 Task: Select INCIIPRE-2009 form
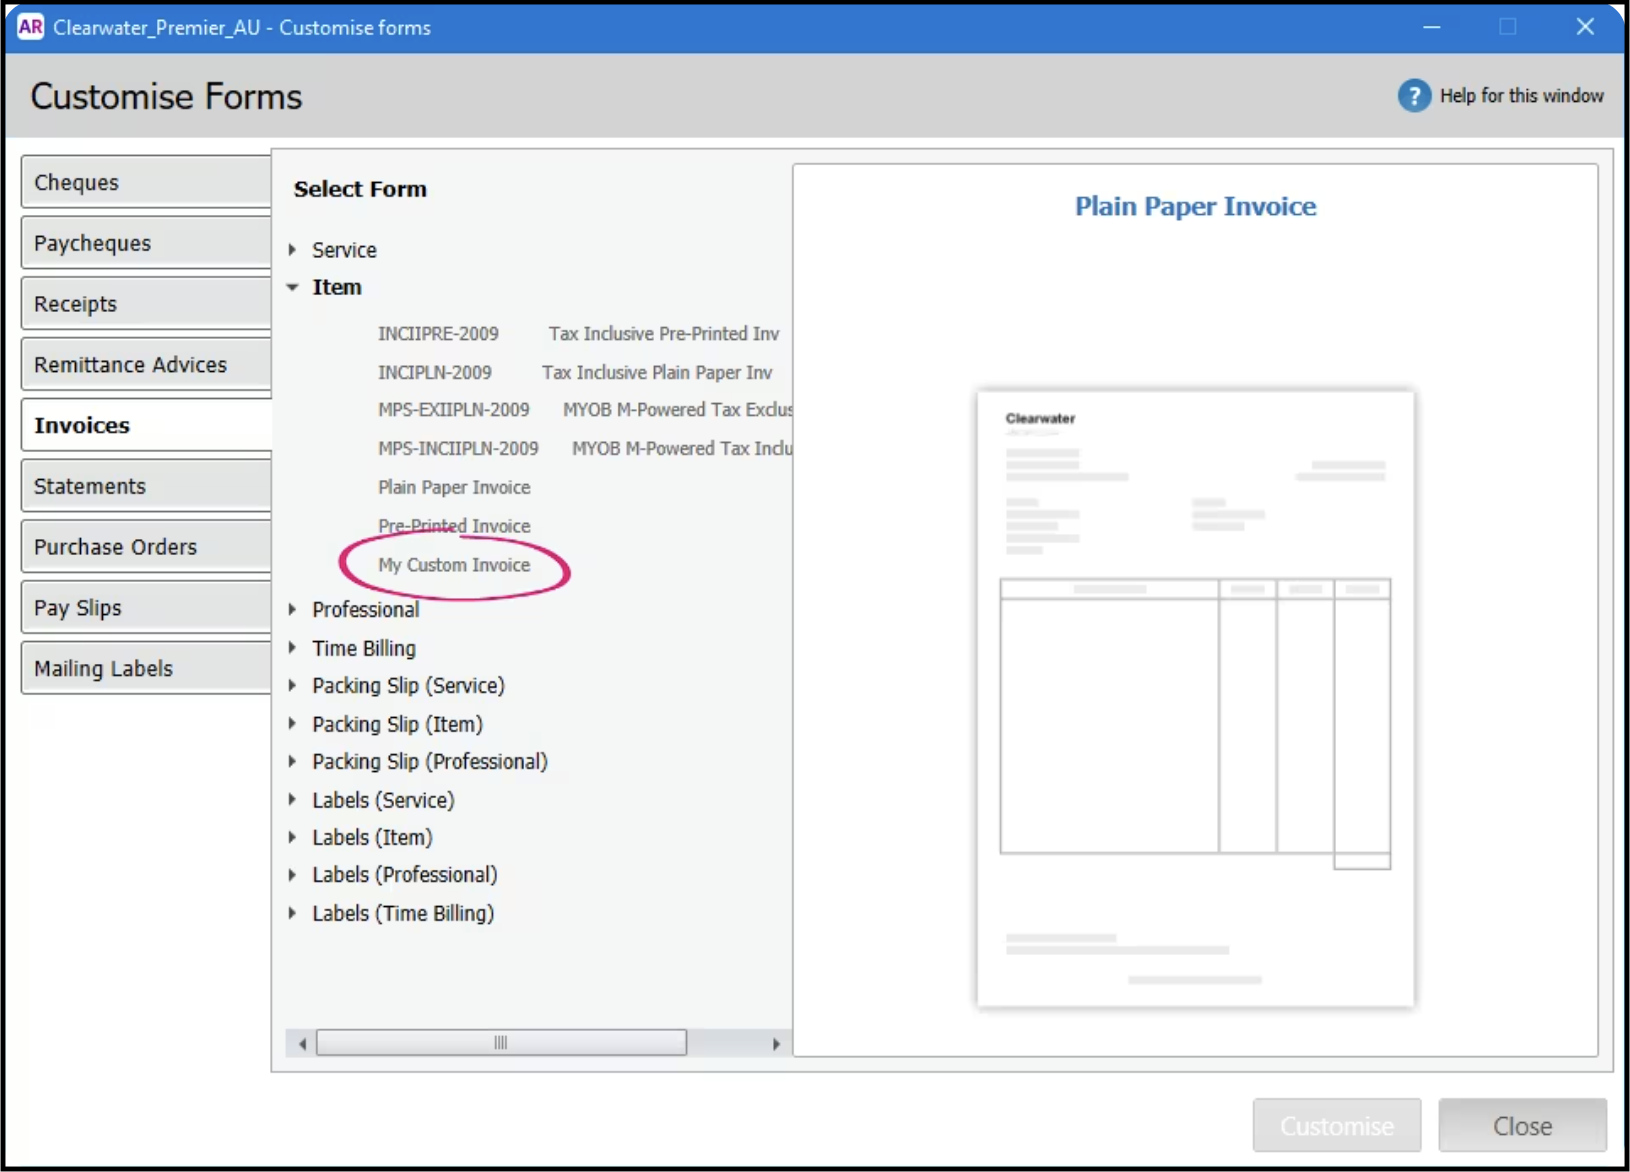click(x=438, y=334)
